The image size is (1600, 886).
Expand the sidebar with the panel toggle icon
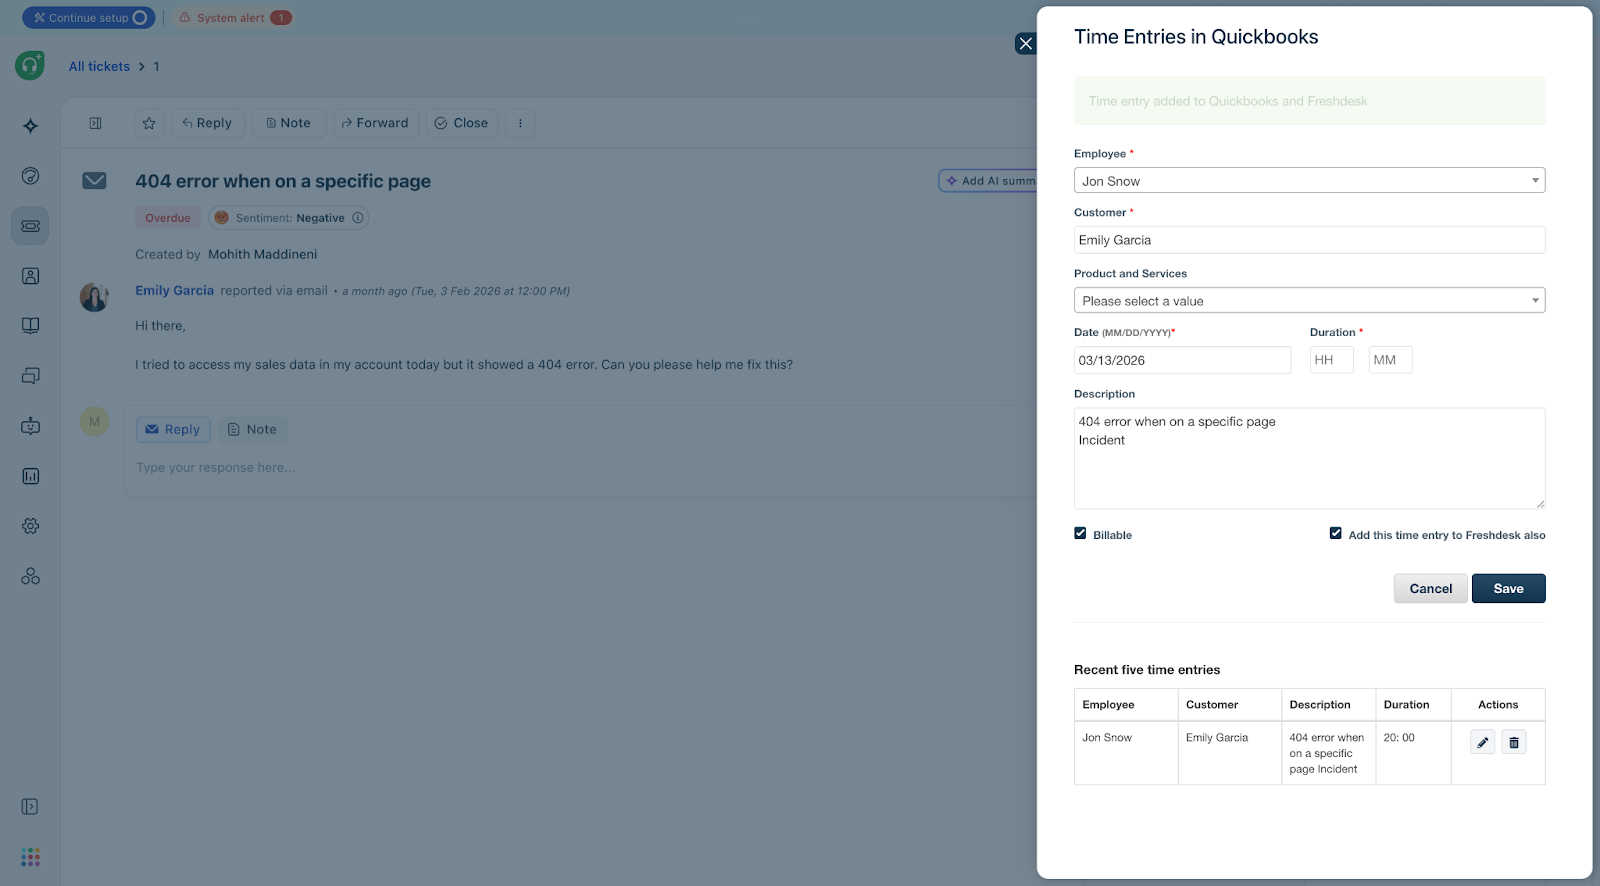pyautogui.click(x=30, y=807)
